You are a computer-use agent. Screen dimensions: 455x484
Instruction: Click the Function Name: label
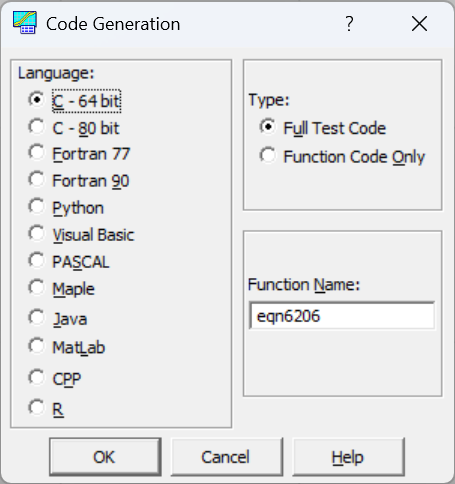304,285
